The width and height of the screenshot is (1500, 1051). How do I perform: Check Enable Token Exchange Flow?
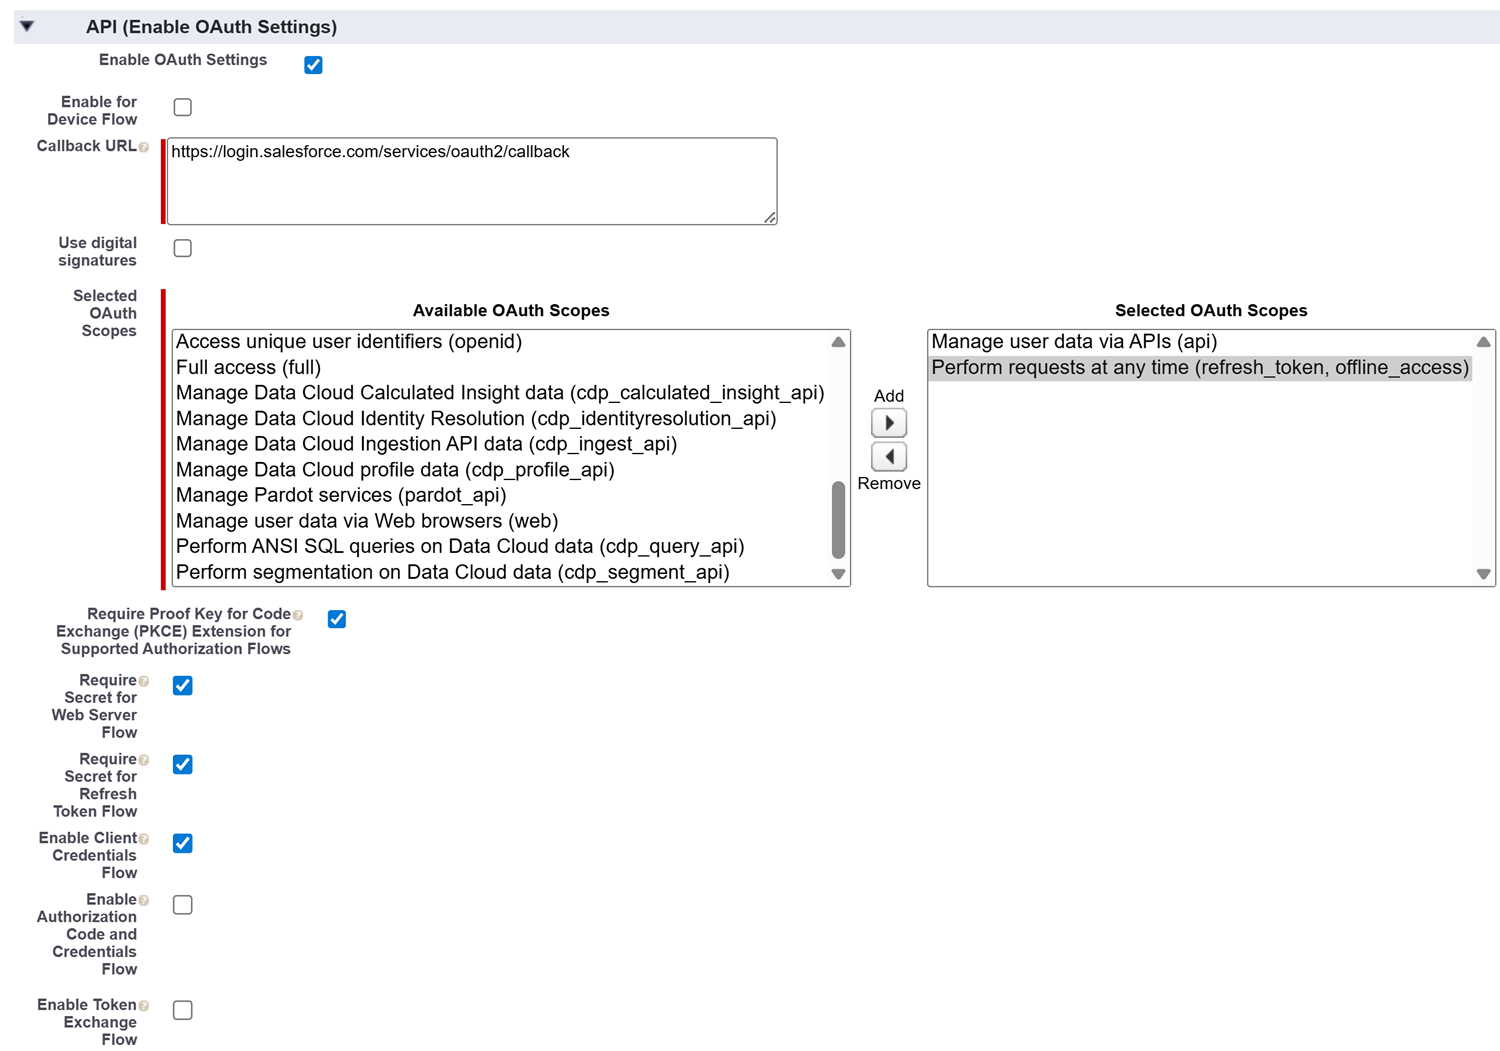point(183,1010)
